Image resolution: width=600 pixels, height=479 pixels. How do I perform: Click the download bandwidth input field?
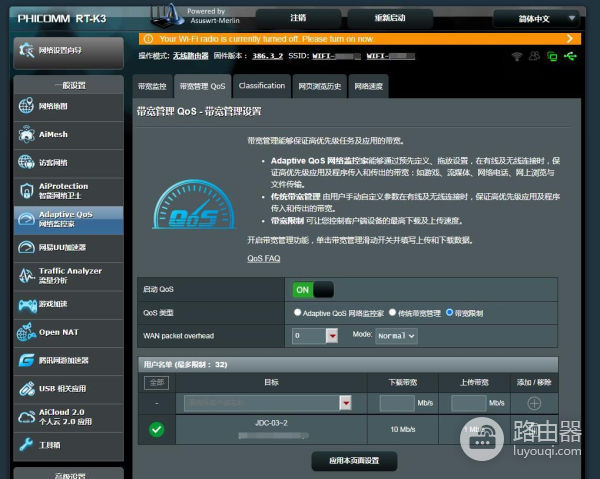pos(397,403)
